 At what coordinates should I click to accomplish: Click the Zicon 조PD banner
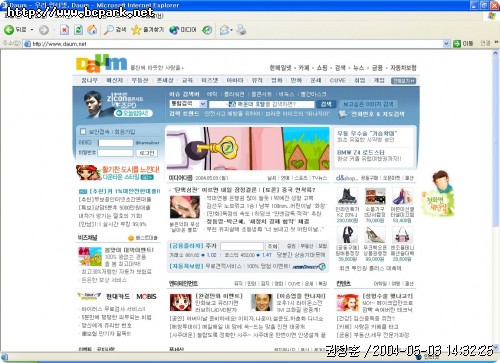point(118,105)
